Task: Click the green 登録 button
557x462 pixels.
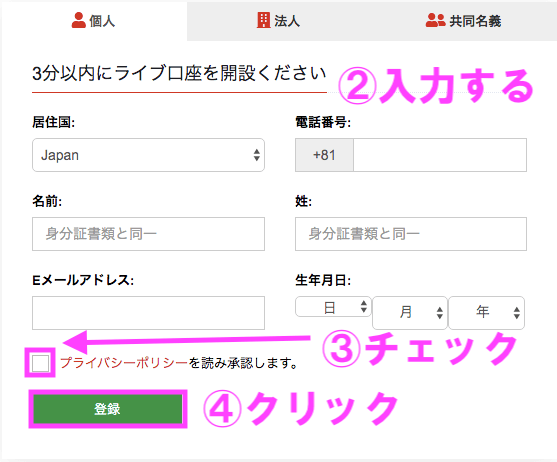Action: [108, 409]
